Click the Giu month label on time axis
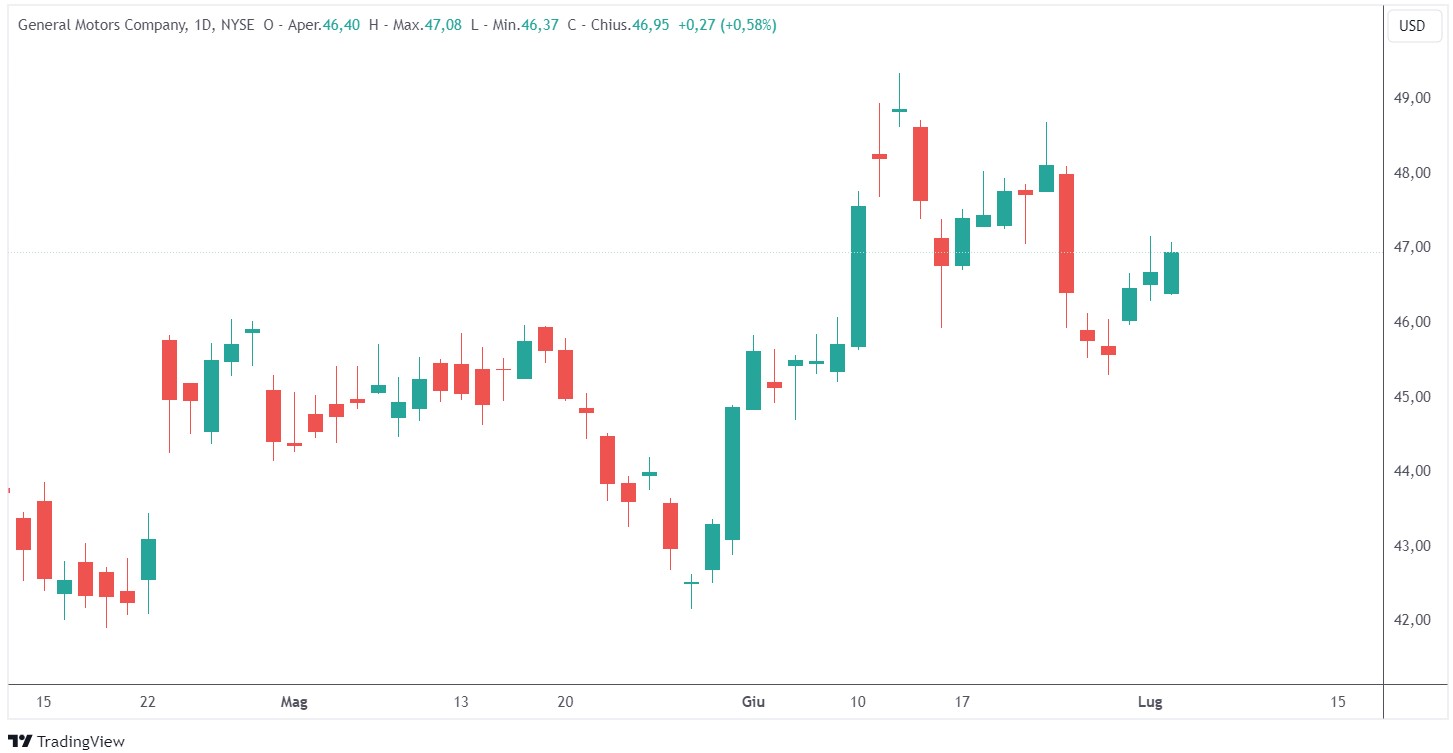Screen dimensions: 1453x753 [754, 702]
